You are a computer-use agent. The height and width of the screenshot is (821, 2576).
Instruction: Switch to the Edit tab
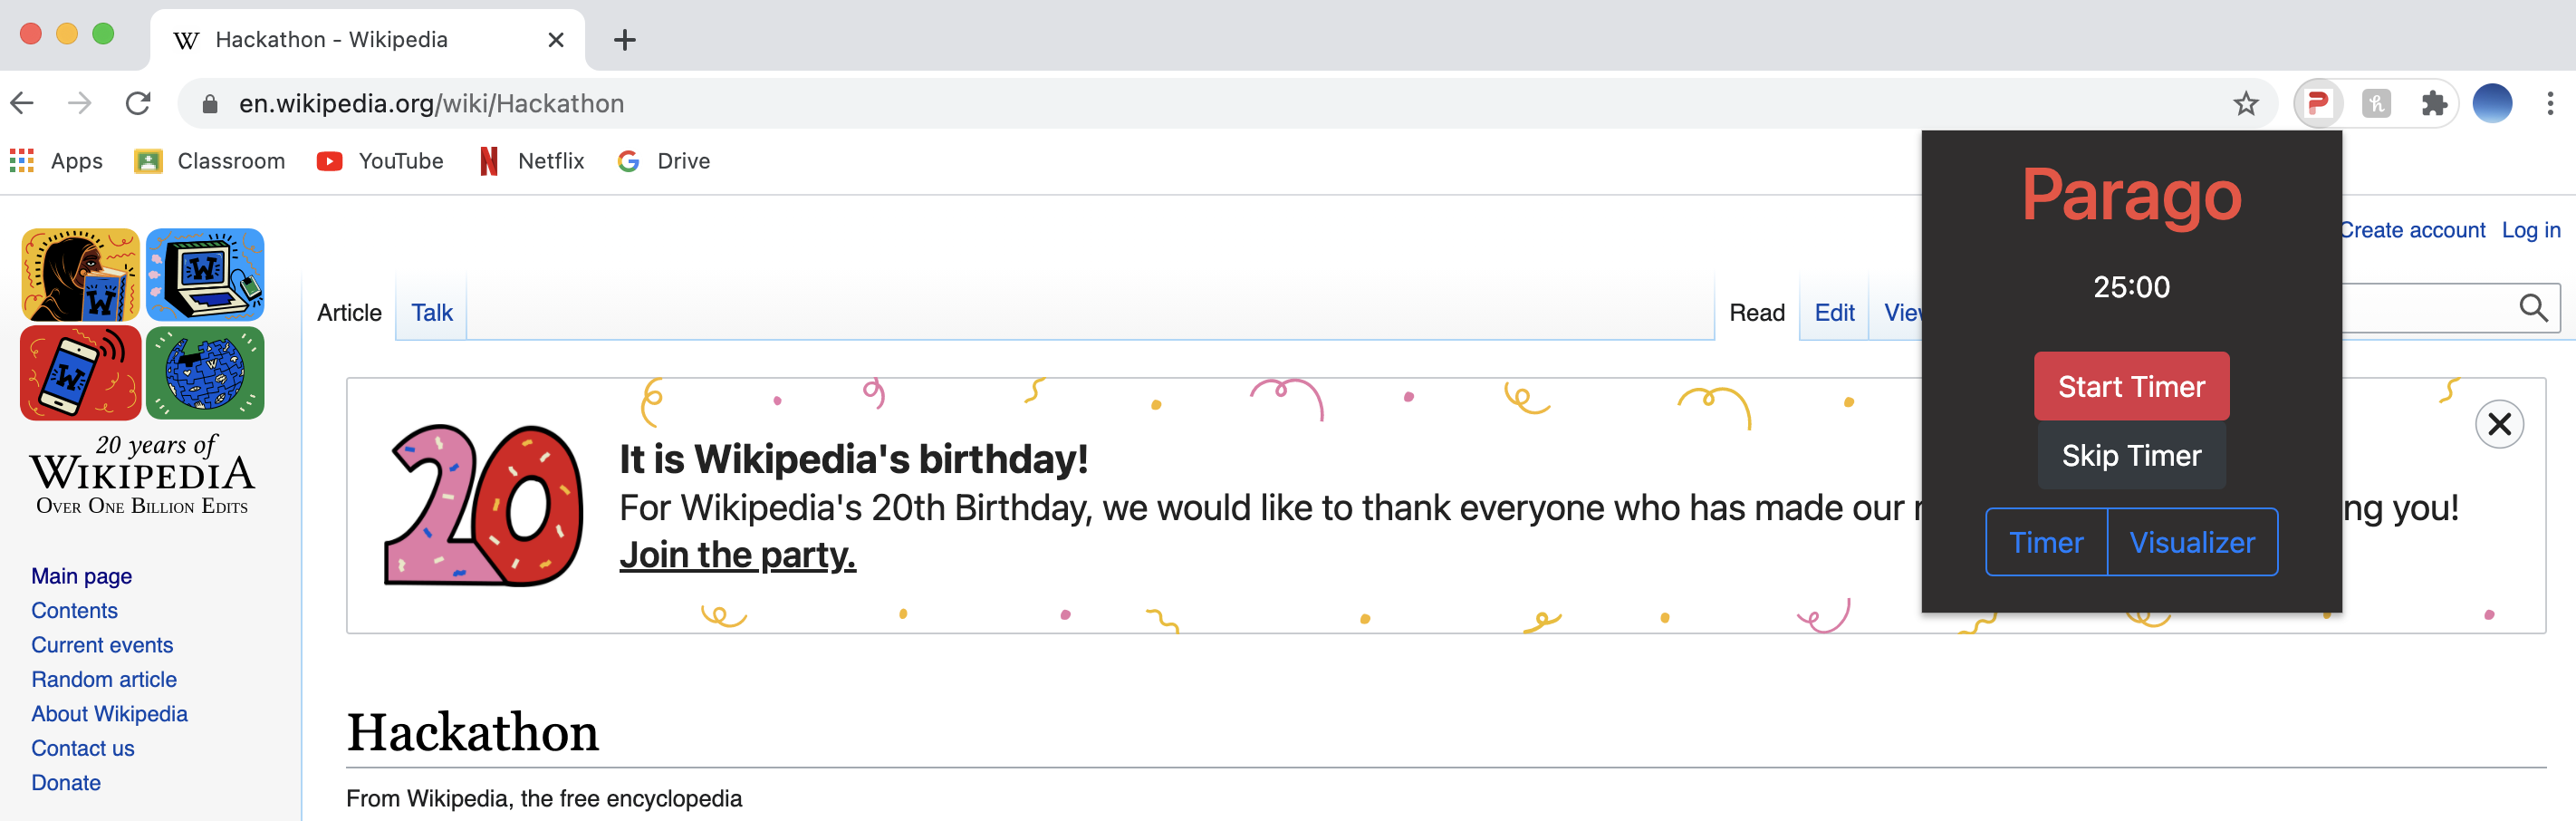coord(1833,313)
